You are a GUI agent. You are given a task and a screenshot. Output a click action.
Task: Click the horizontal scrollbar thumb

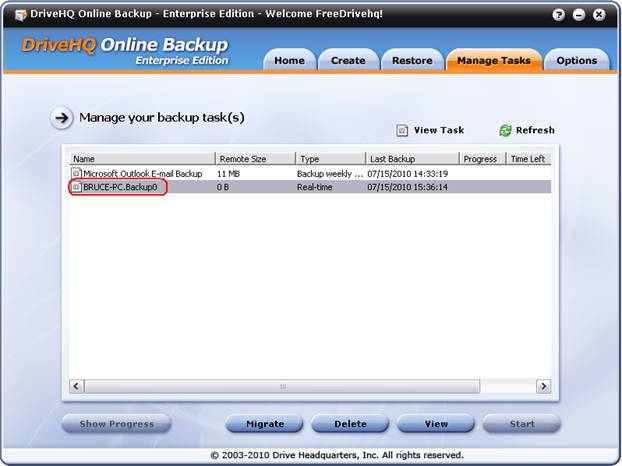click(x=282, y=386)
